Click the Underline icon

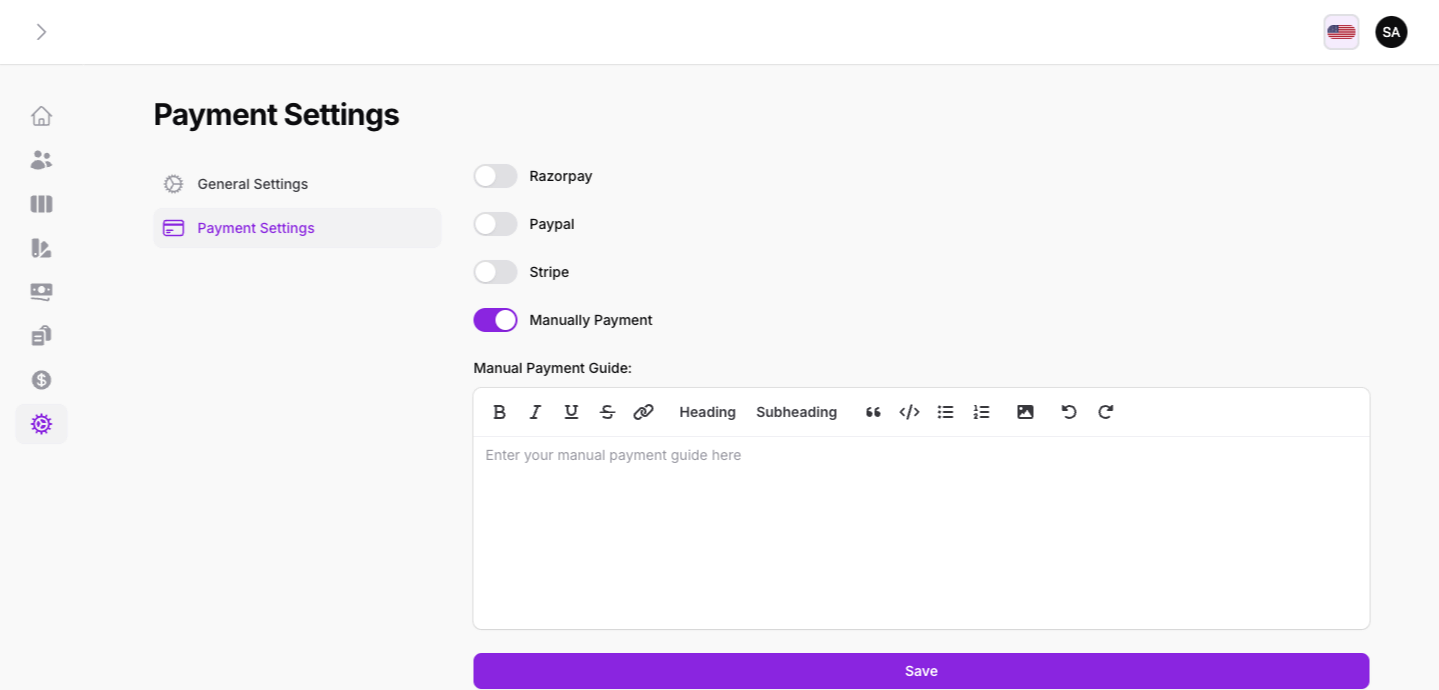[x=571, y=412]
